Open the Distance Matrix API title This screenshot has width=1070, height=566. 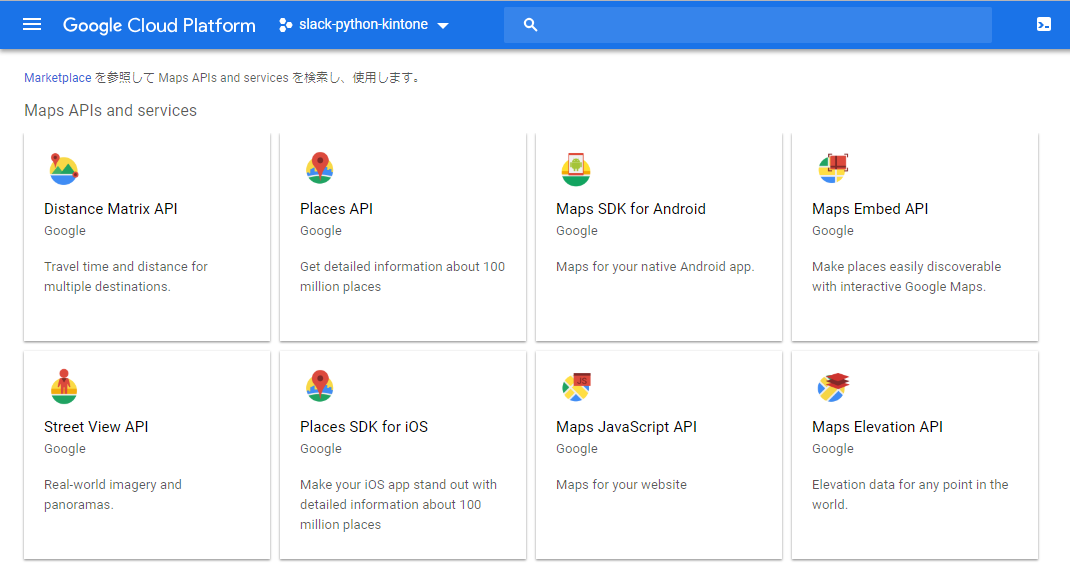tap(111, 209)
